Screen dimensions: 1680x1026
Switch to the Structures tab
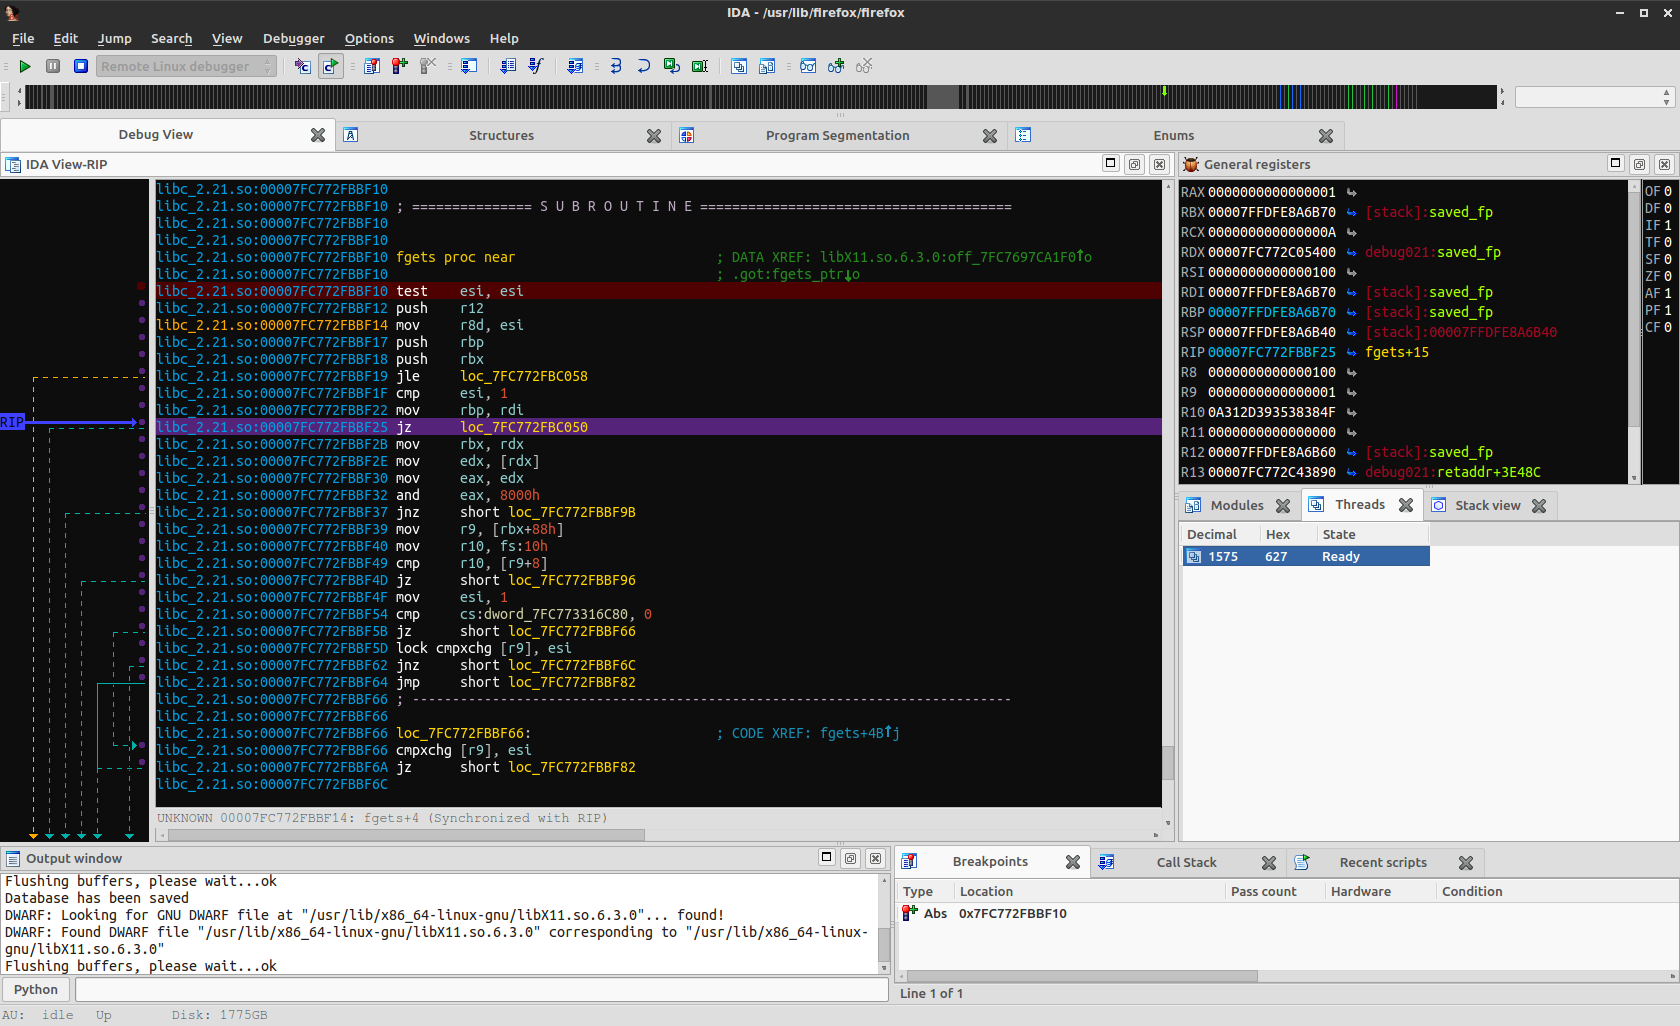coord(501,135)
